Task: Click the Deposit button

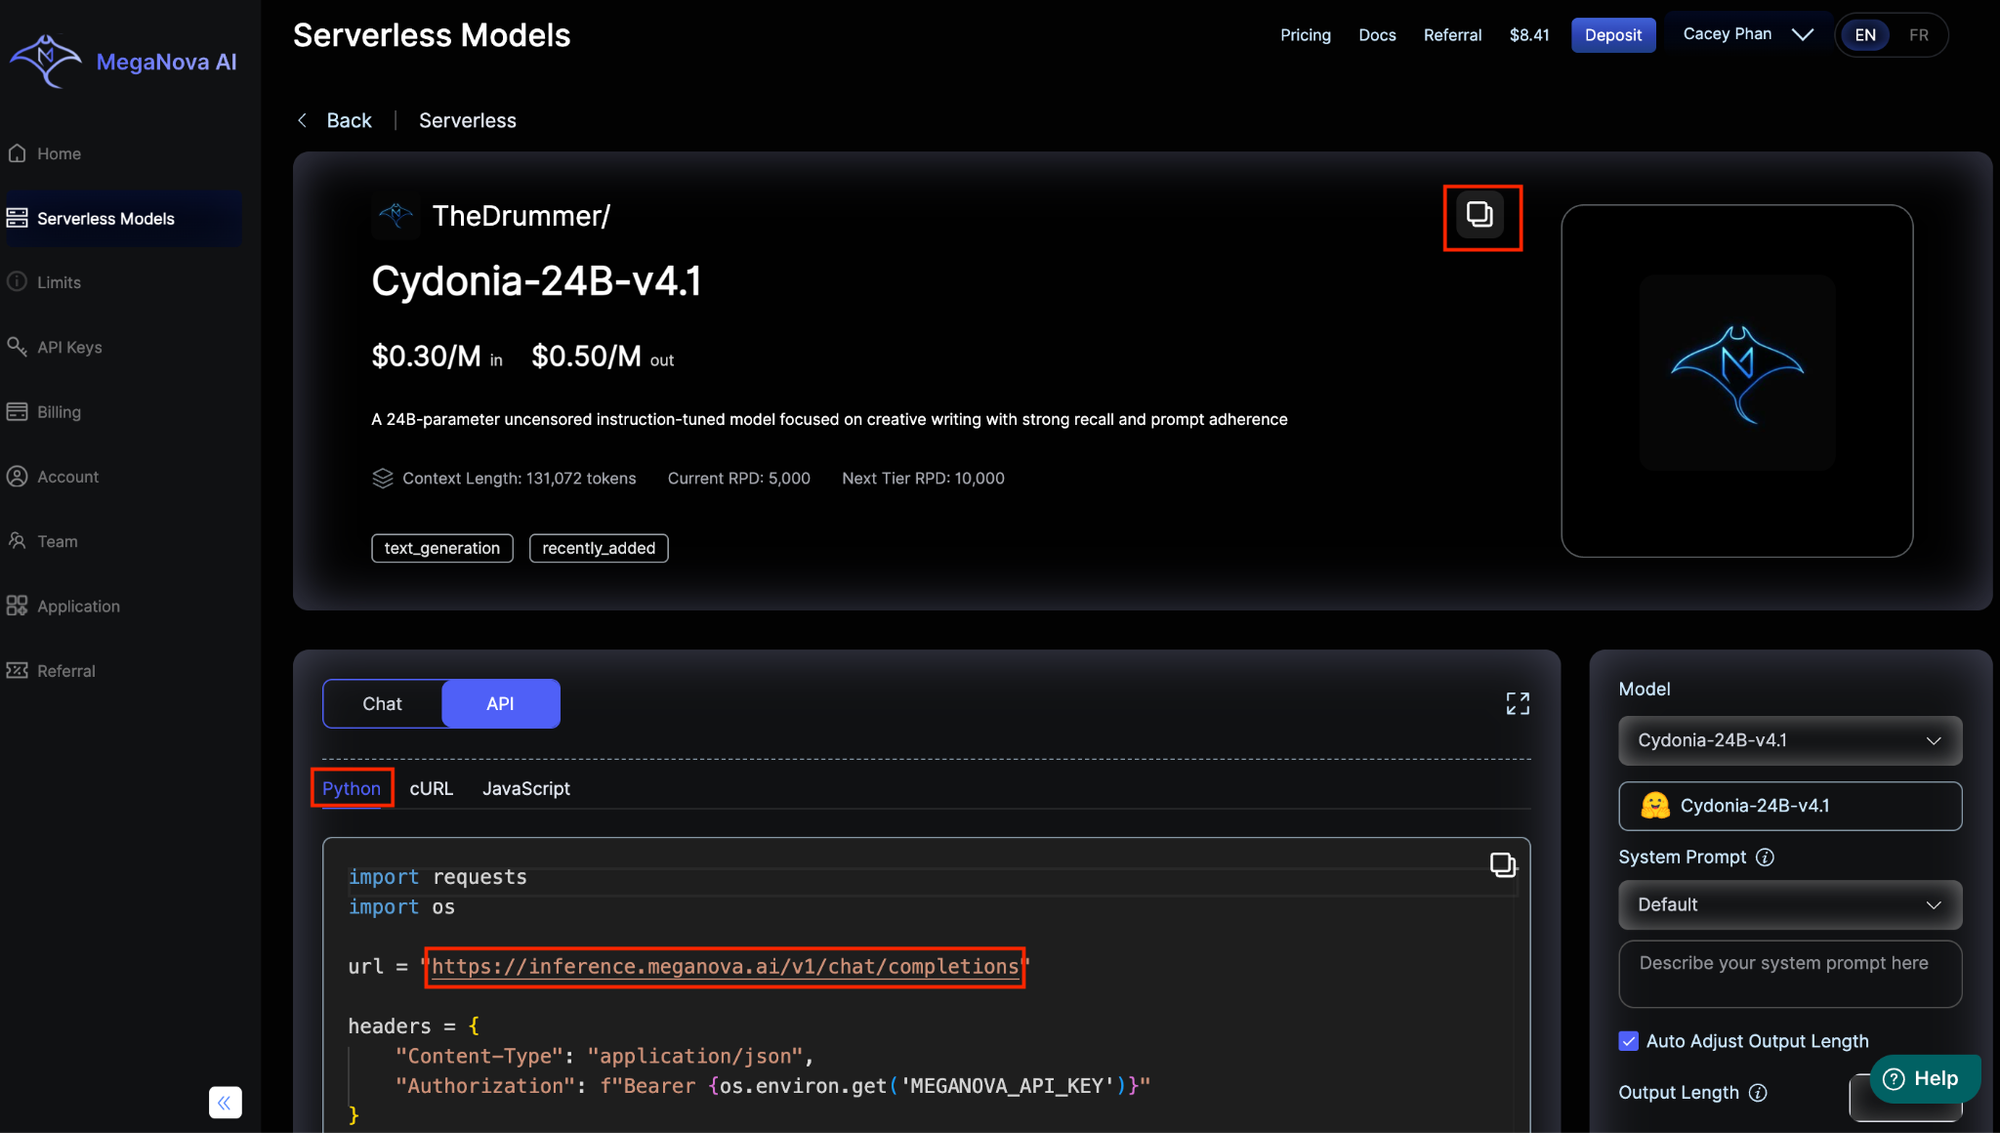Action: (1612, 35)
